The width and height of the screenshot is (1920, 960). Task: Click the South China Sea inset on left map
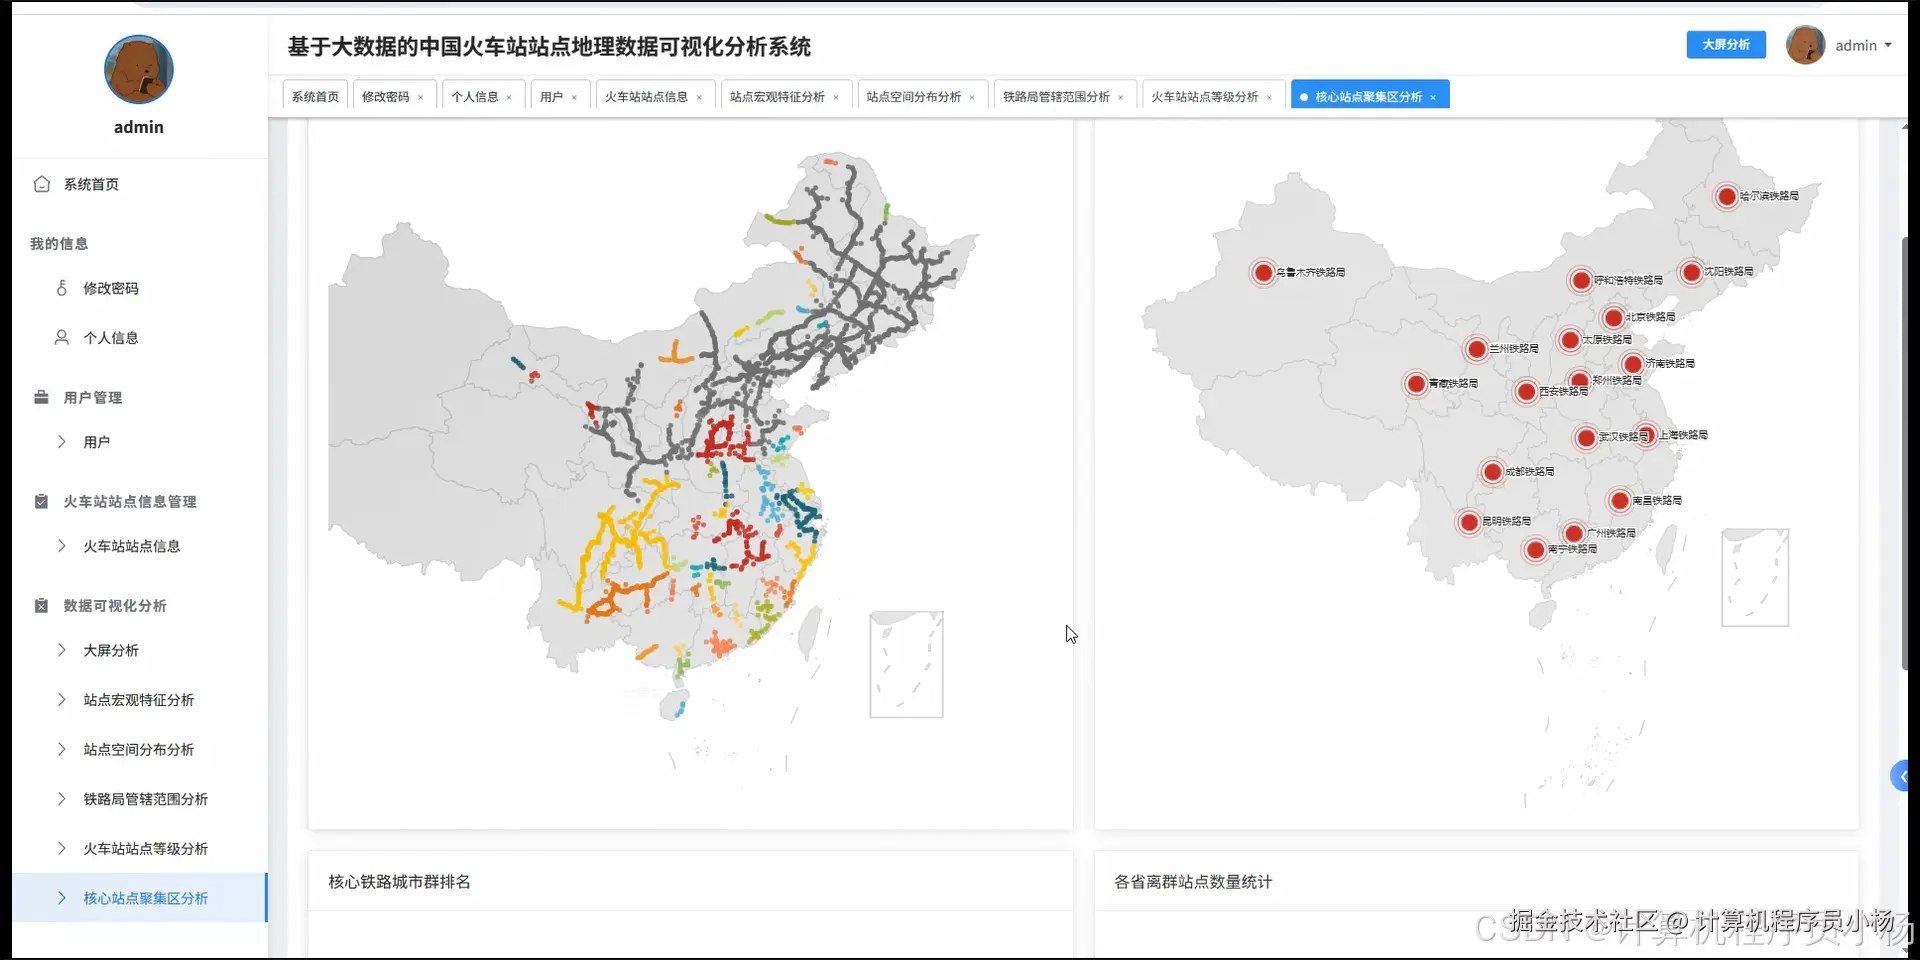click(x=906, y=665)
